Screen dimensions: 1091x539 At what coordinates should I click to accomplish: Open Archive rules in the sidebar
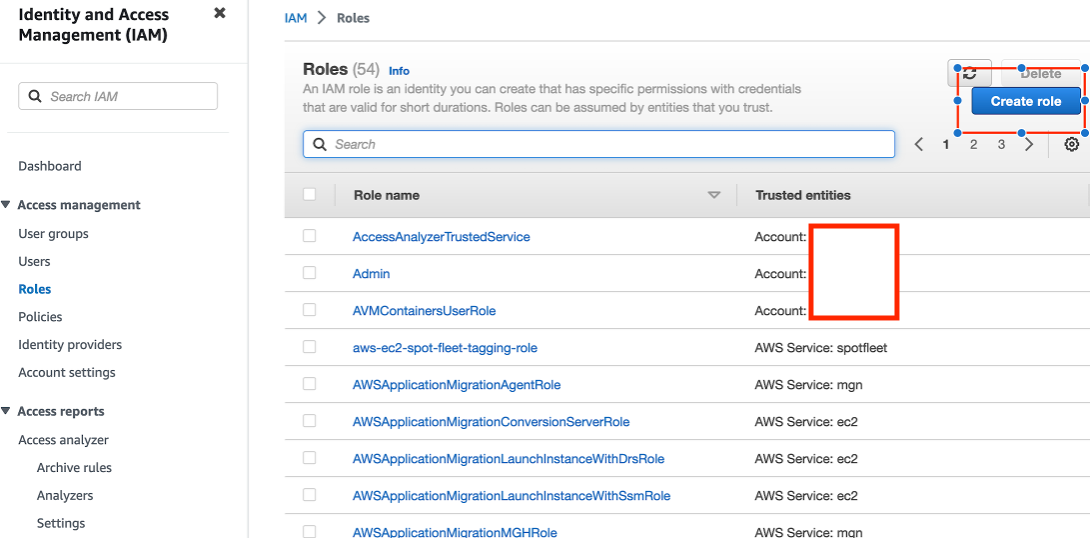[74, 468]
